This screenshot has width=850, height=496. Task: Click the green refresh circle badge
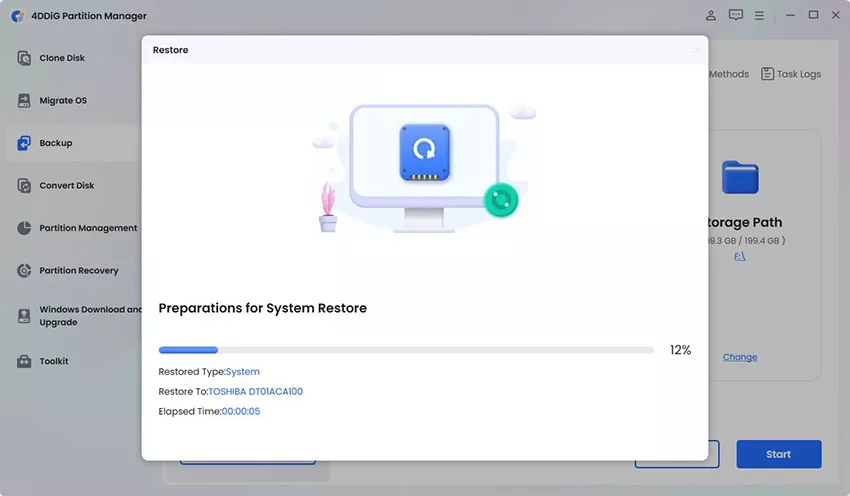click(x=501, y=200)
